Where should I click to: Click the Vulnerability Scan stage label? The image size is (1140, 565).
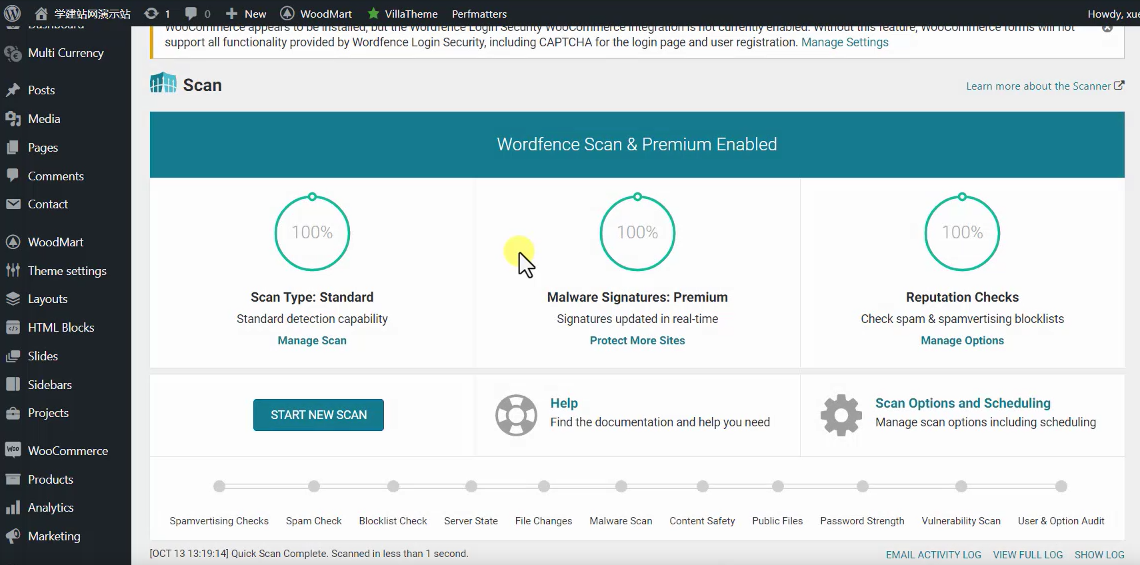pyautogui.click(x=961, y=521)
